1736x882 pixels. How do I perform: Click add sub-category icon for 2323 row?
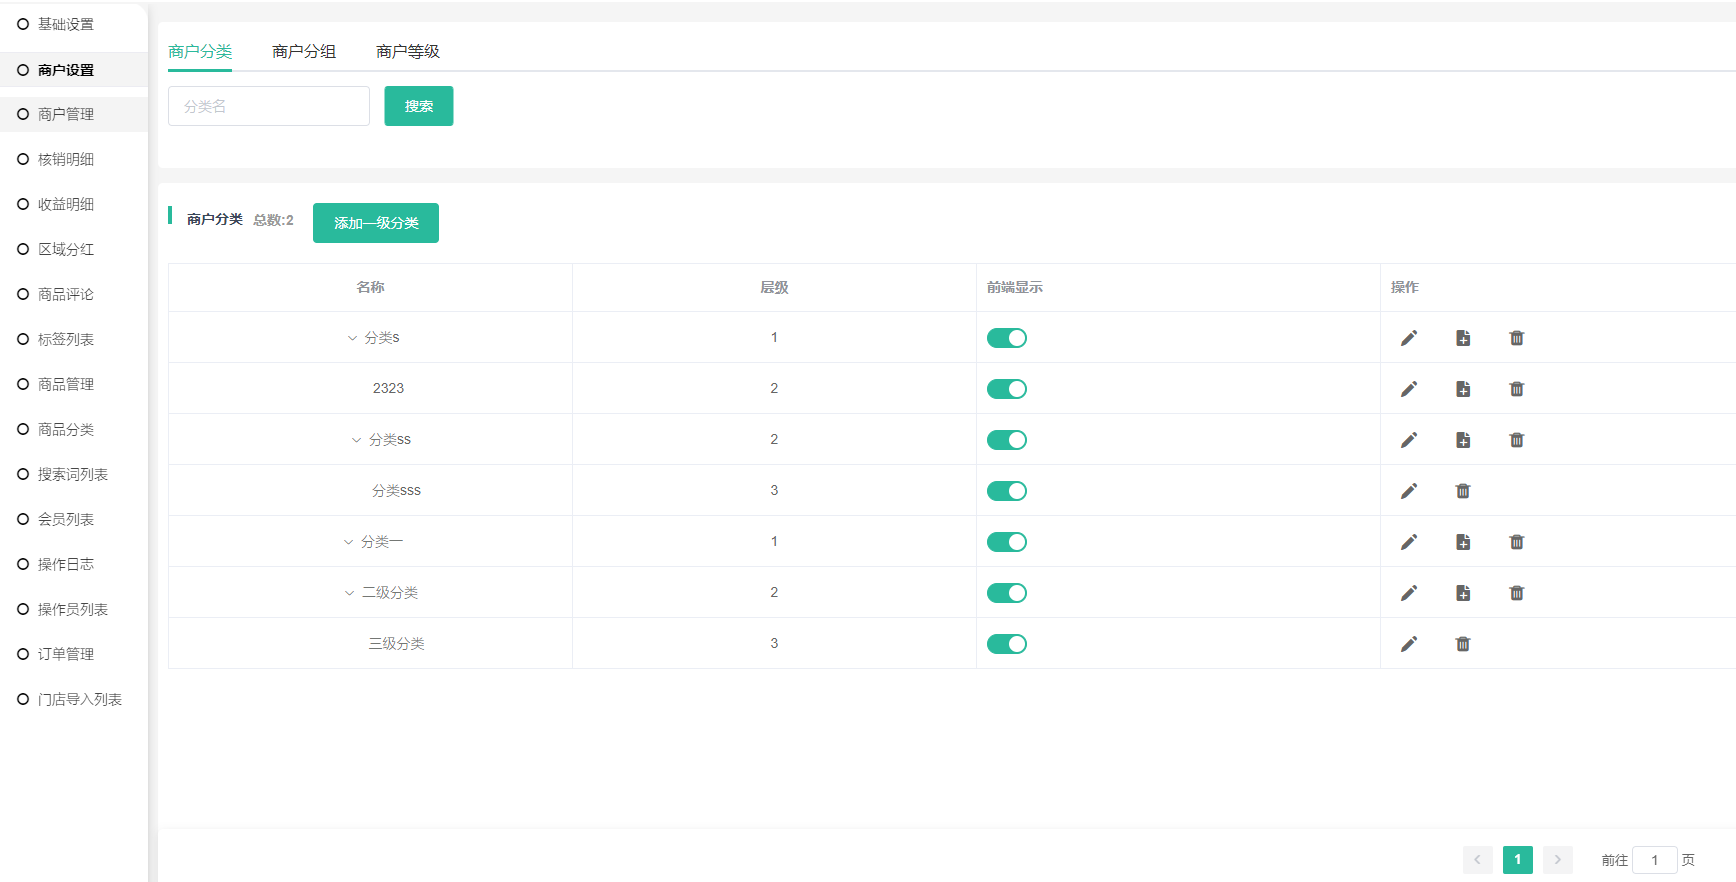[1462, 389]
